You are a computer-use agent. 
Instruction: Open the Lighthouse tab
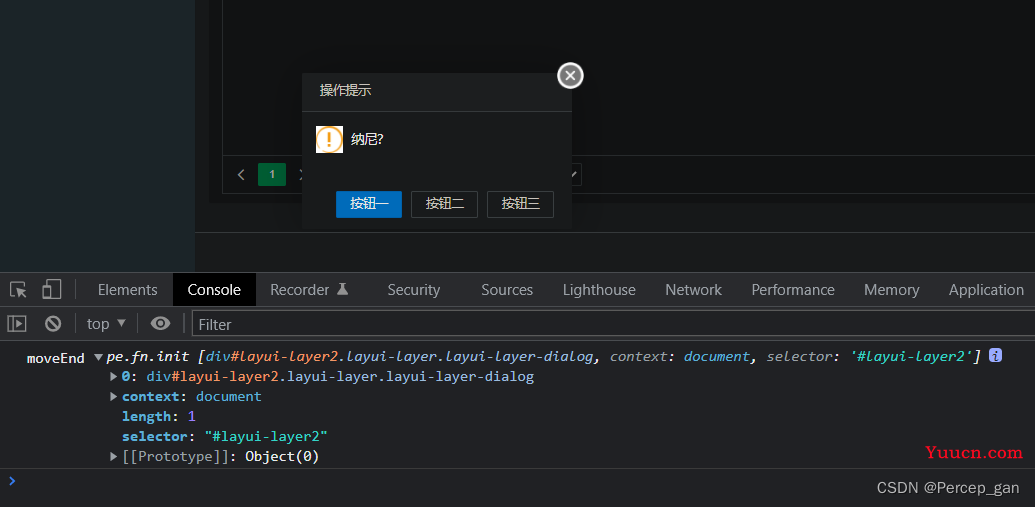[x=599, y=290]
